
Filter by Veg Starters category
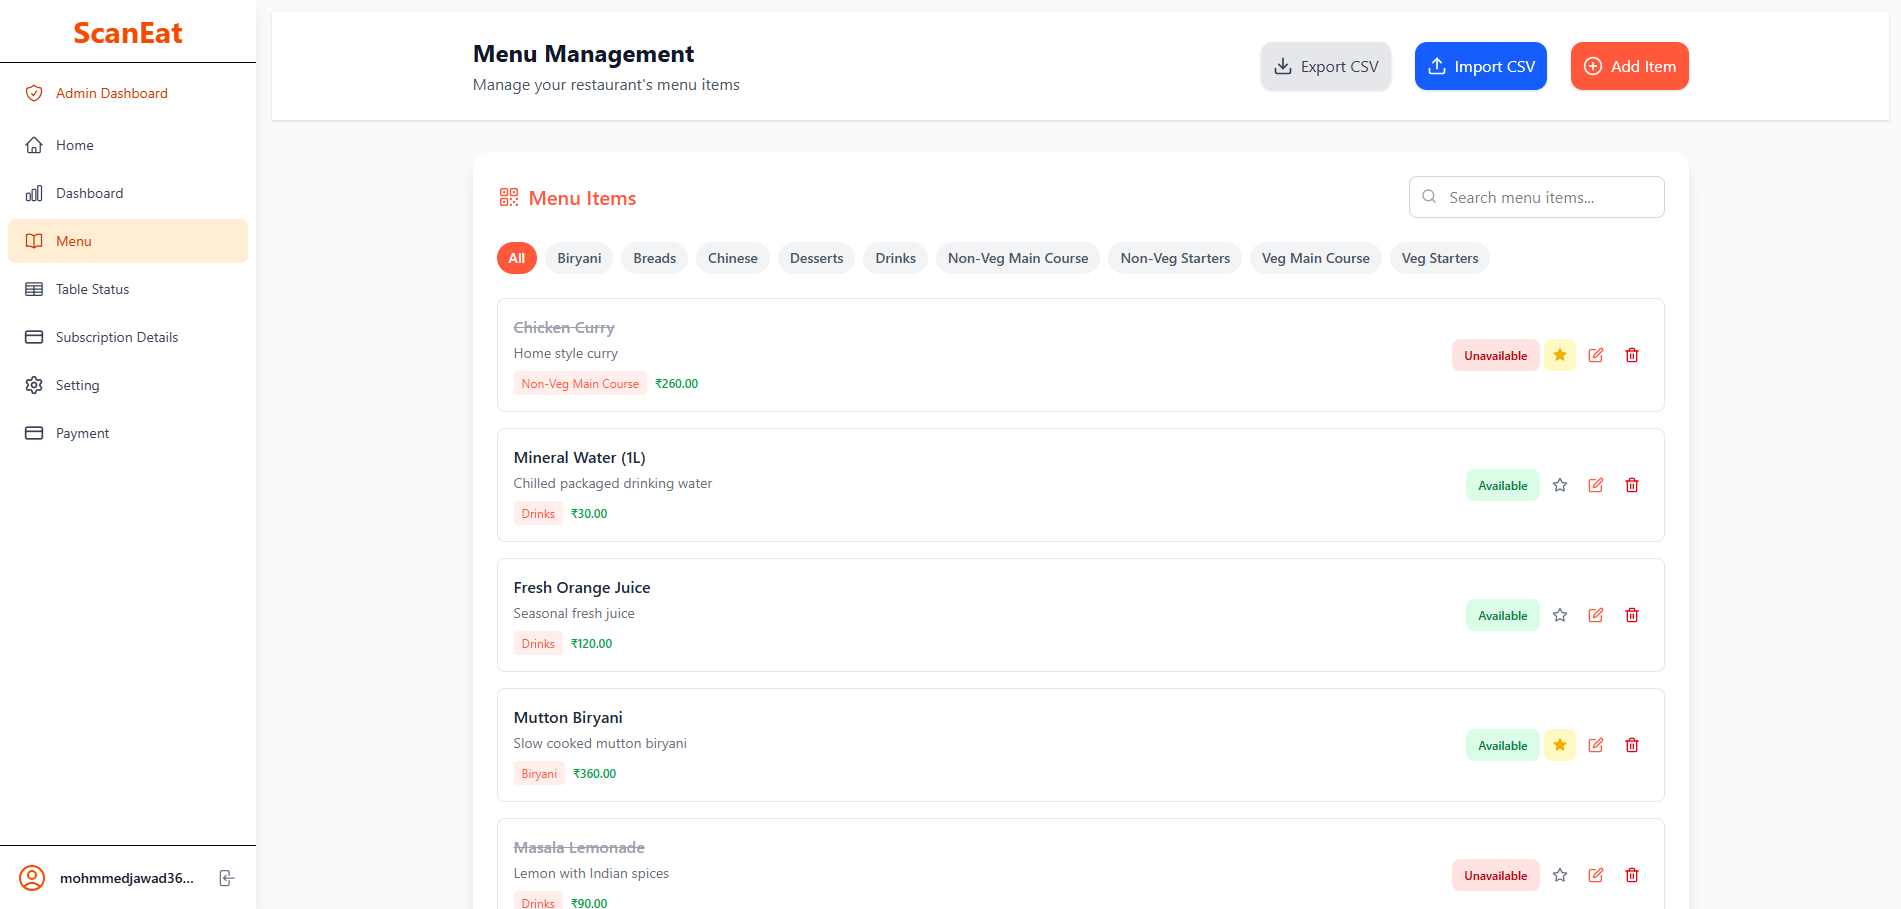pos(1440,258)
